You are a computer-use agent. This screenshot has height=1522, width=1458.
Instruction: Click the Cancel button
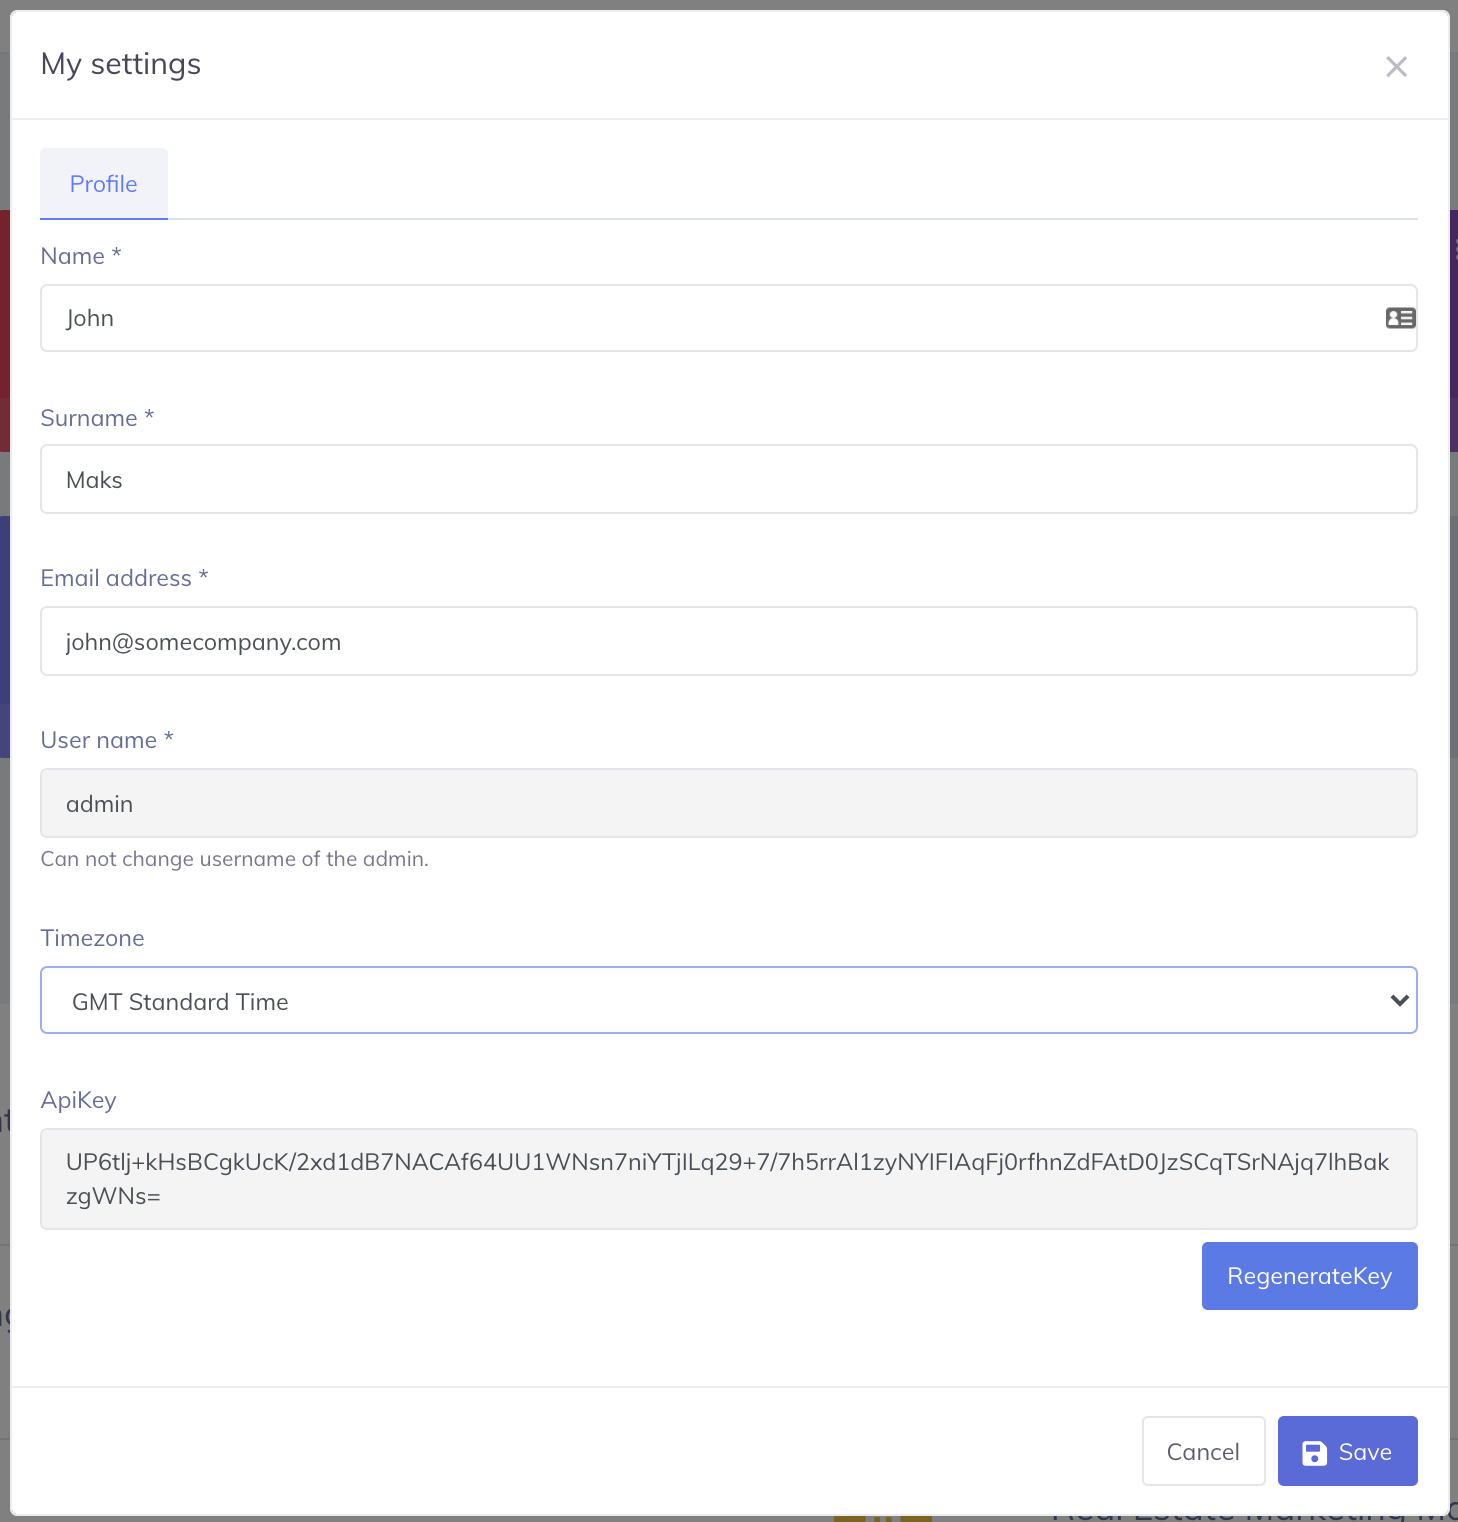coord(1203,1451)
